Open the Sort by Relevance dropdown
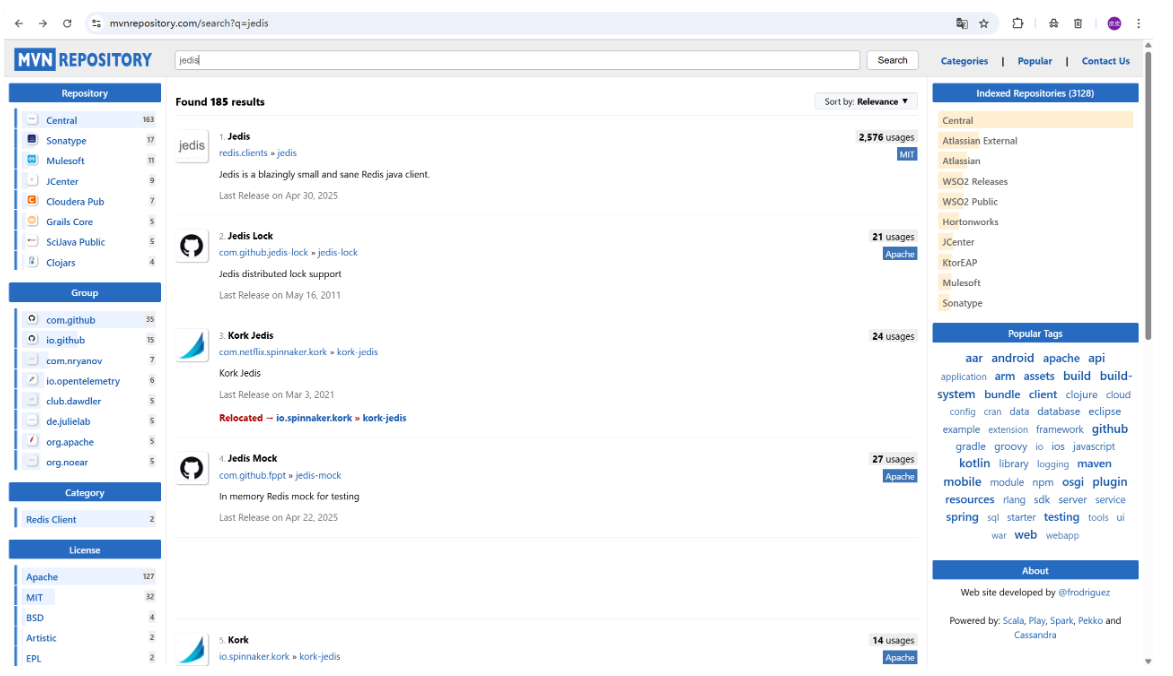The height and width of the screenshot is (676, 1173). tap(866, 102)
